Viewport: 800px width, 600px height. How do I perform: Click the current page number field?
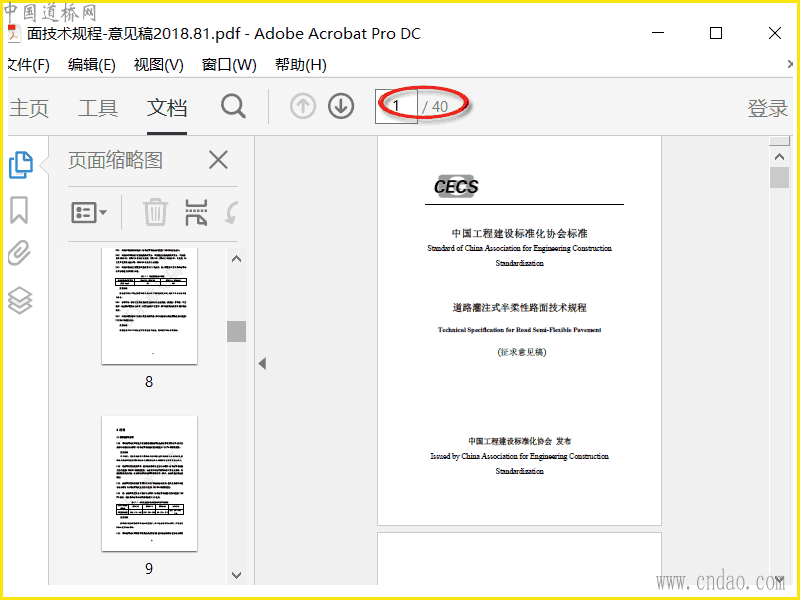point(396,106)
